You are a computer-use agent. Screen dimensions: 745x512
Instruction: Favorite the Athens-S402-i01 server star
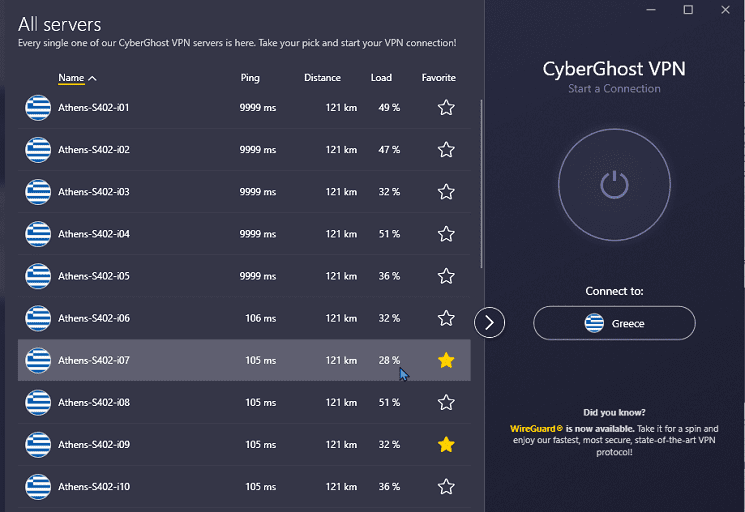click(446, 108)
